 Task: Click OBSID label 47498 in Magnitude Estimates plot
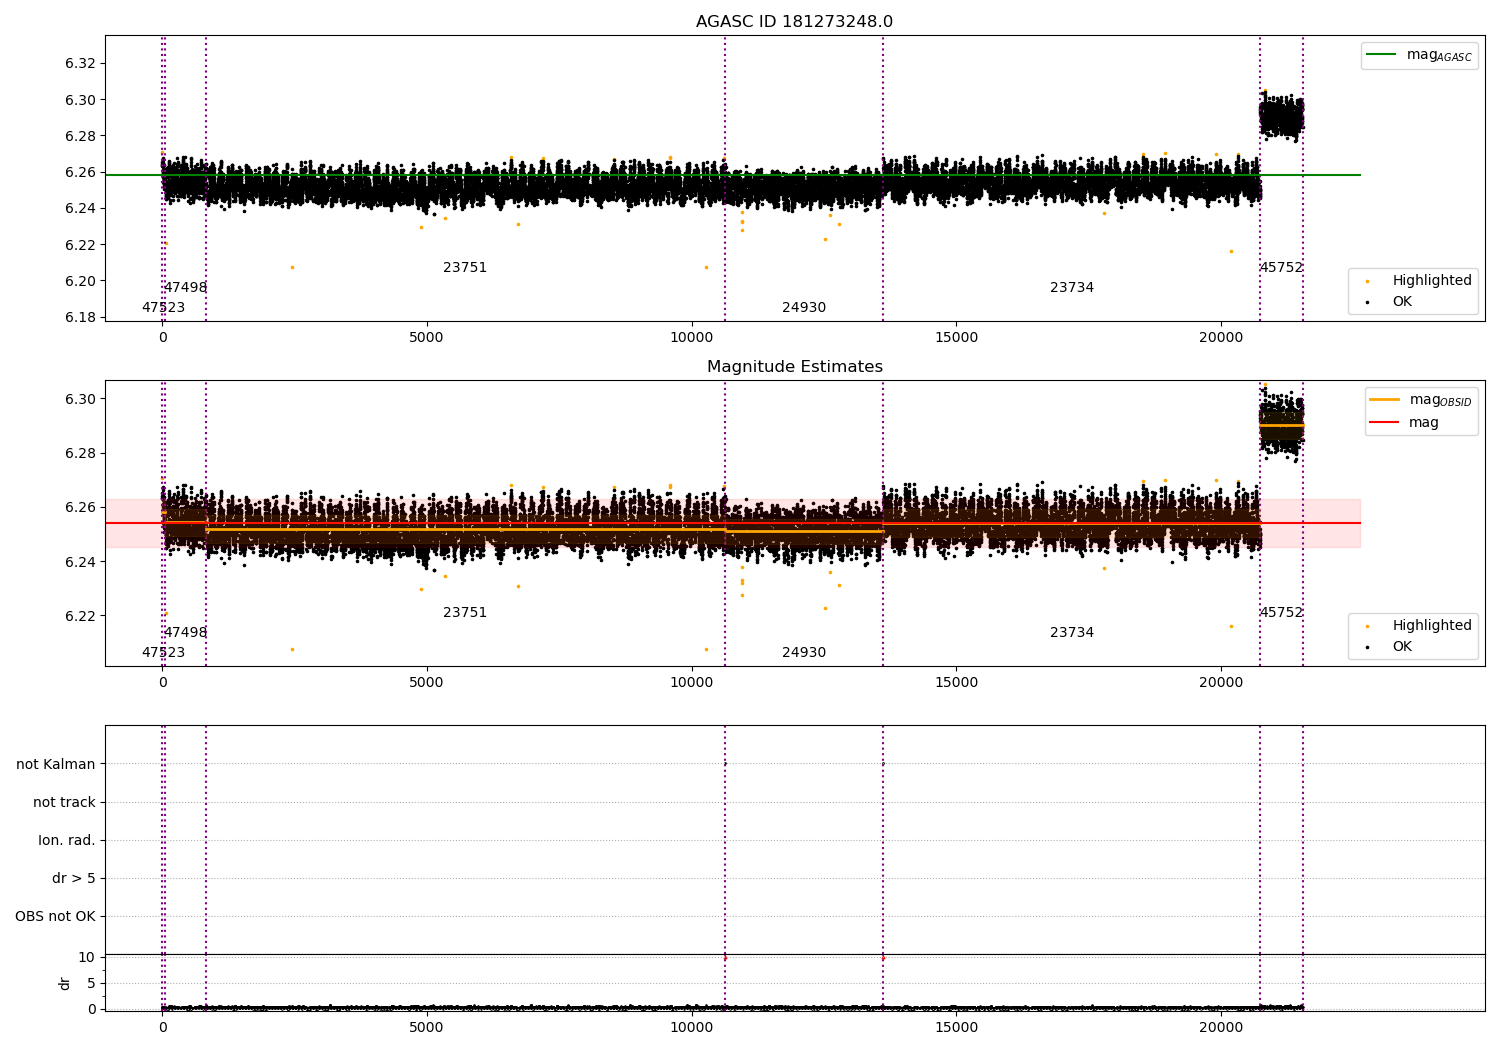tap(185, 632)
